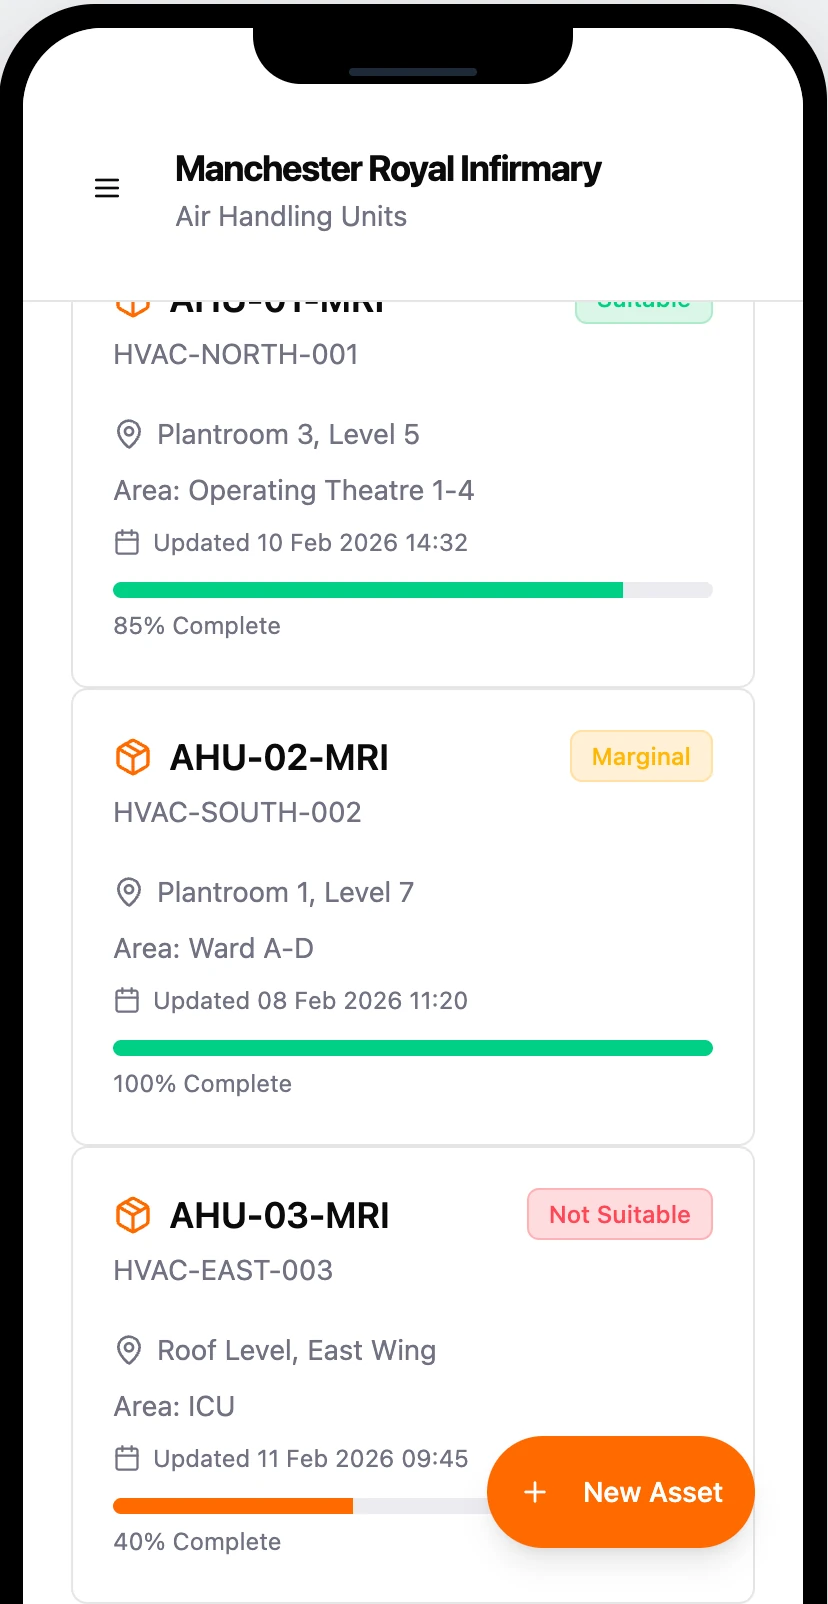Select the package icon beside AHU-02-MRI
Viewport: 828px width, 1604px height.
point(132,757)
